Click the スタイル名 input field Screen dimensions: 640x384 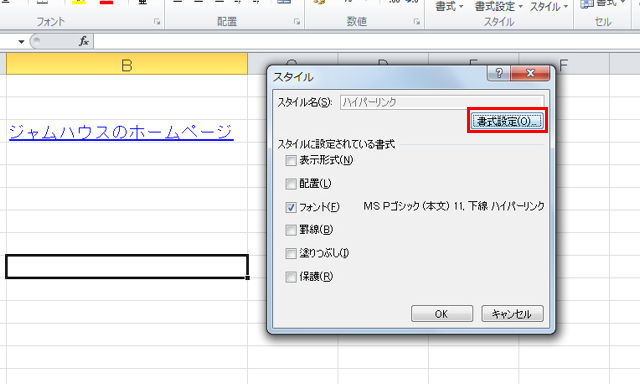click(442, 102)
